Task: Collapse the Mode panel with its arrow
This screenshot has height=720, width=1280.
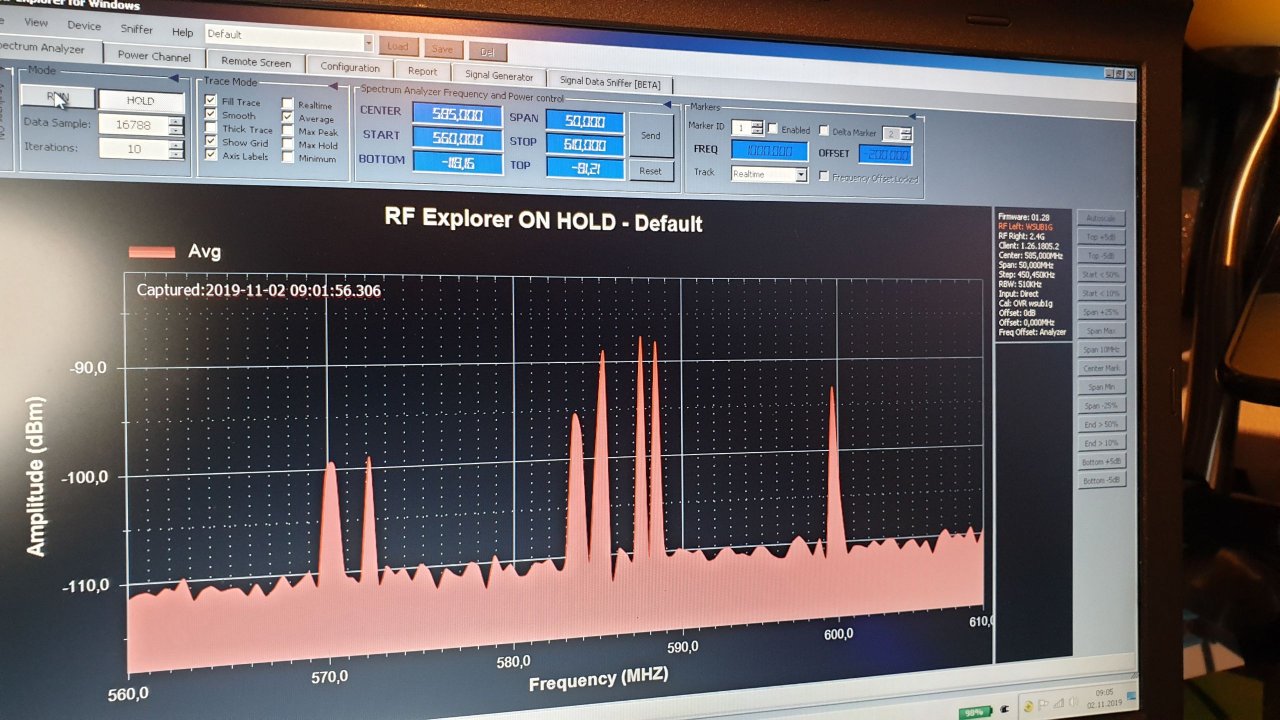Action: click(x=173, y=77)
